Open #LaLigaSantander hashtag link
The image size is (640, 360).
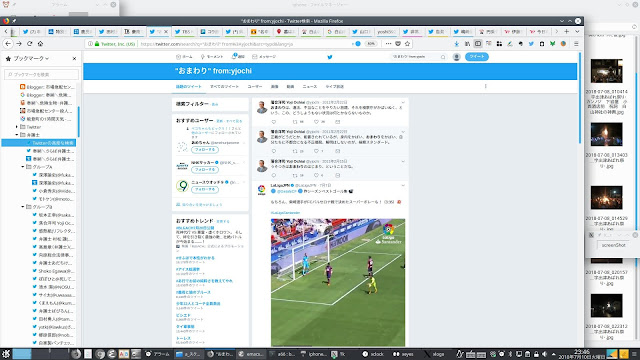(x=285, y=213)
